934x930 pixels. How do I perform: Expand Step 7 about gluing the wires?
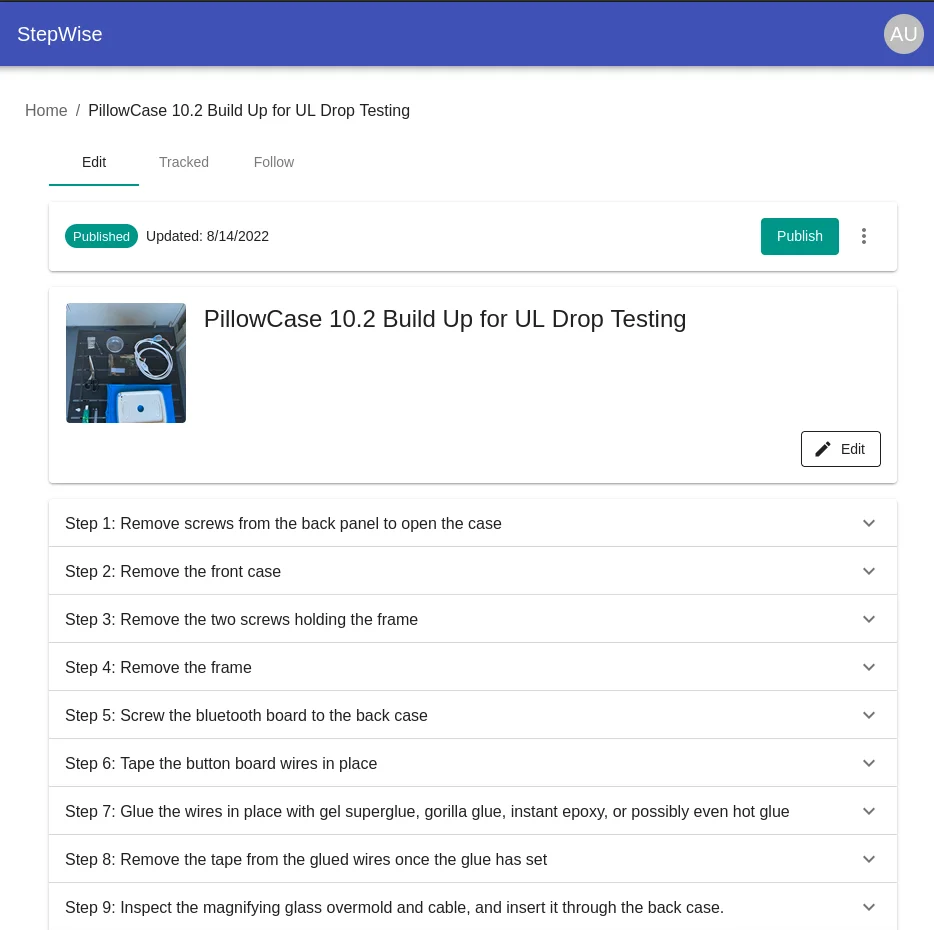pos(473,811)
